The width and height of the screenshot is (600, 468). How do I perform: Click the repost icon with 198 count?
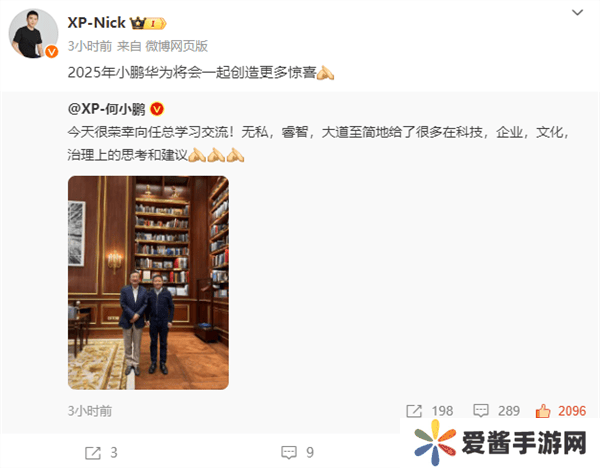pos(414,411)
